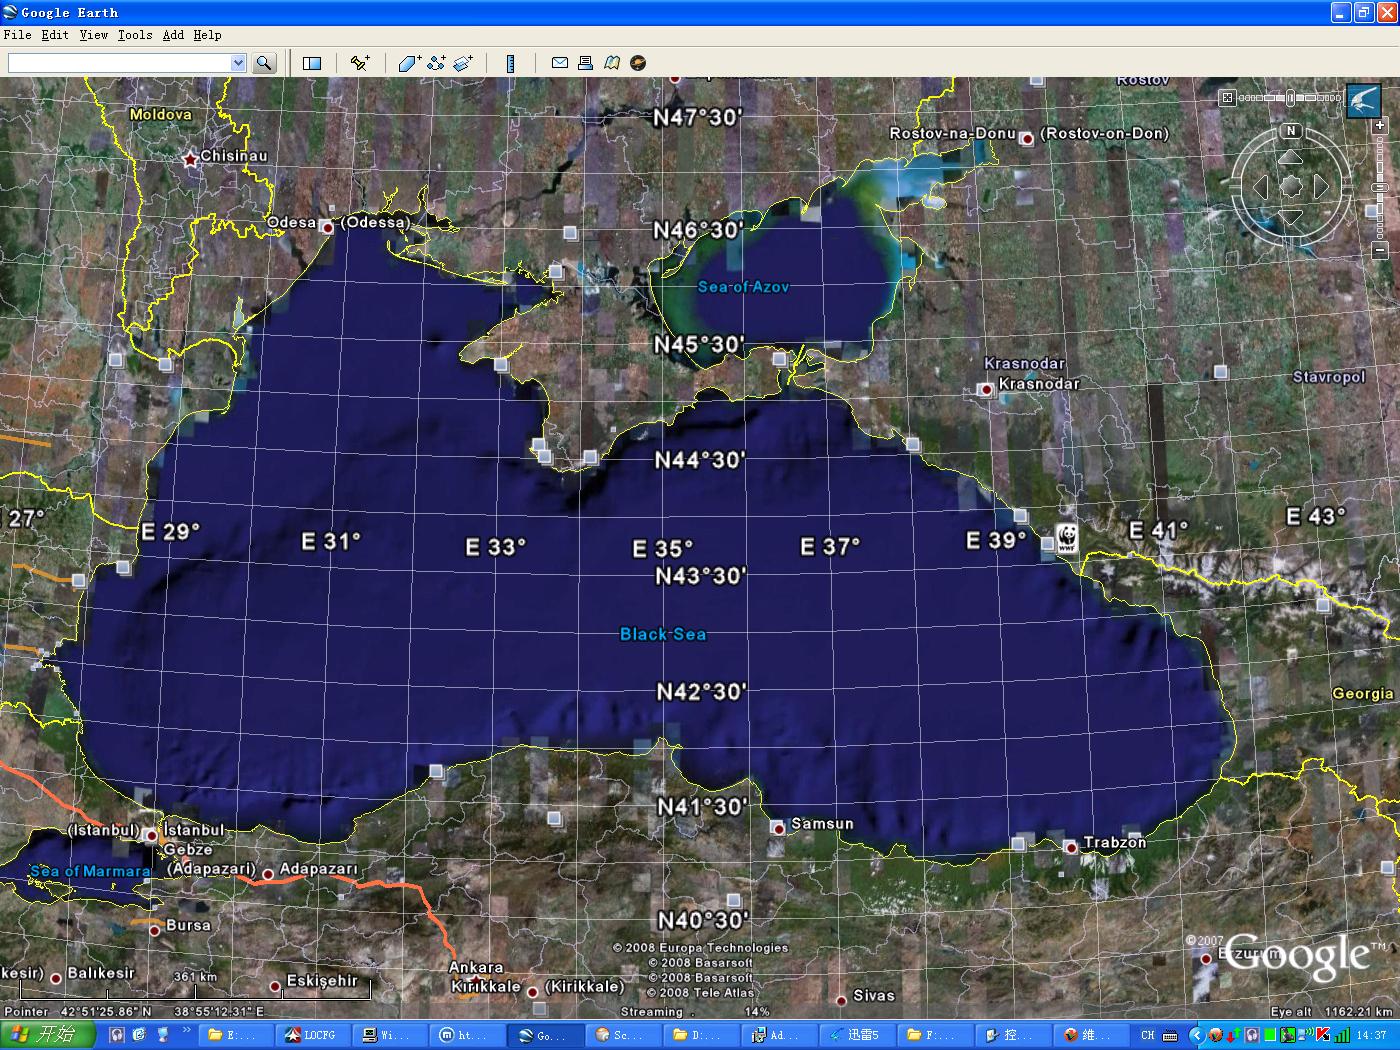
Task: Show in Google Maps icon
Action: pyautogui.click(x=611, y=63)
